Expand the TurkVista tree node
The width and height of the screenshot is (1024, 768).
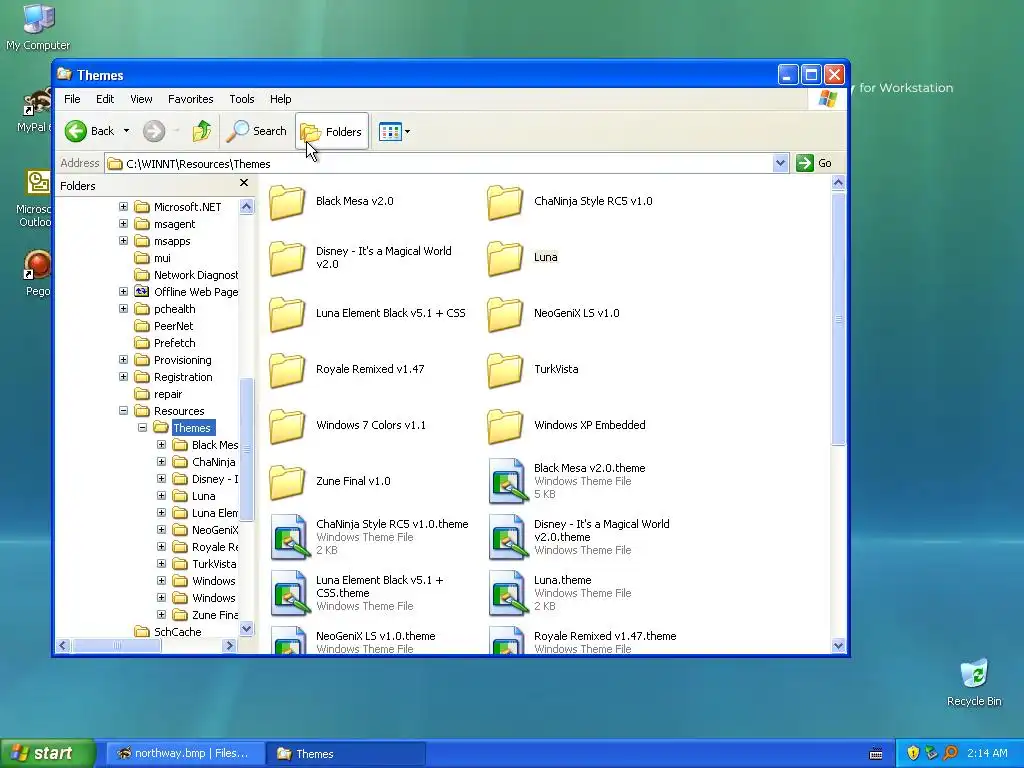(x=161, y=563)
